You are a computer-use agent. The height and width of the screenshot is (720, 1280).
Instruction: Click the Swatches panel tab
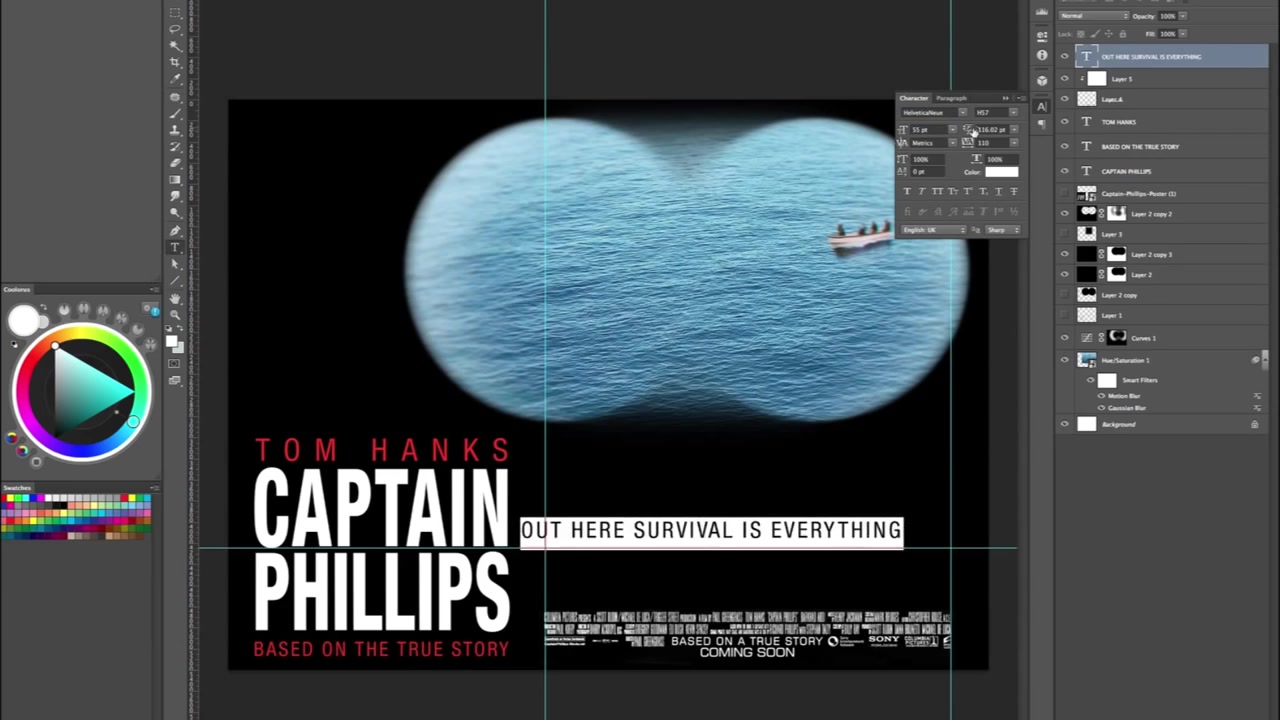[x=17, y=488]
